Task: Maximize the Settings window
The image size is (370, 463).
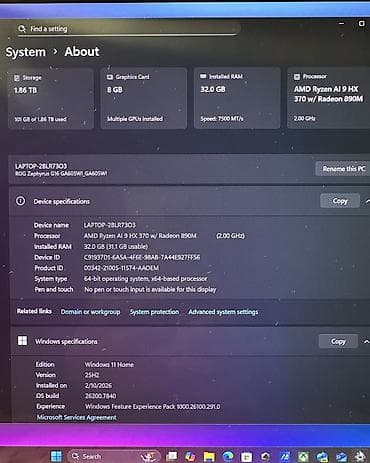Action: coord(361,23)
